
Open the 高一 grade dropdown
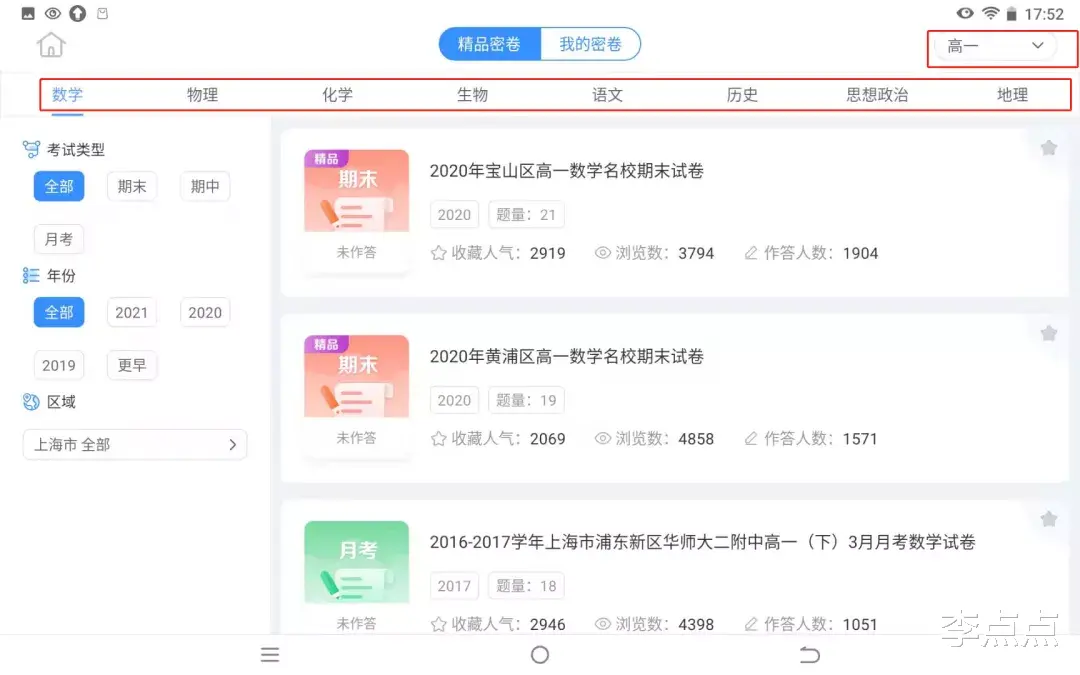point(1000,46)
